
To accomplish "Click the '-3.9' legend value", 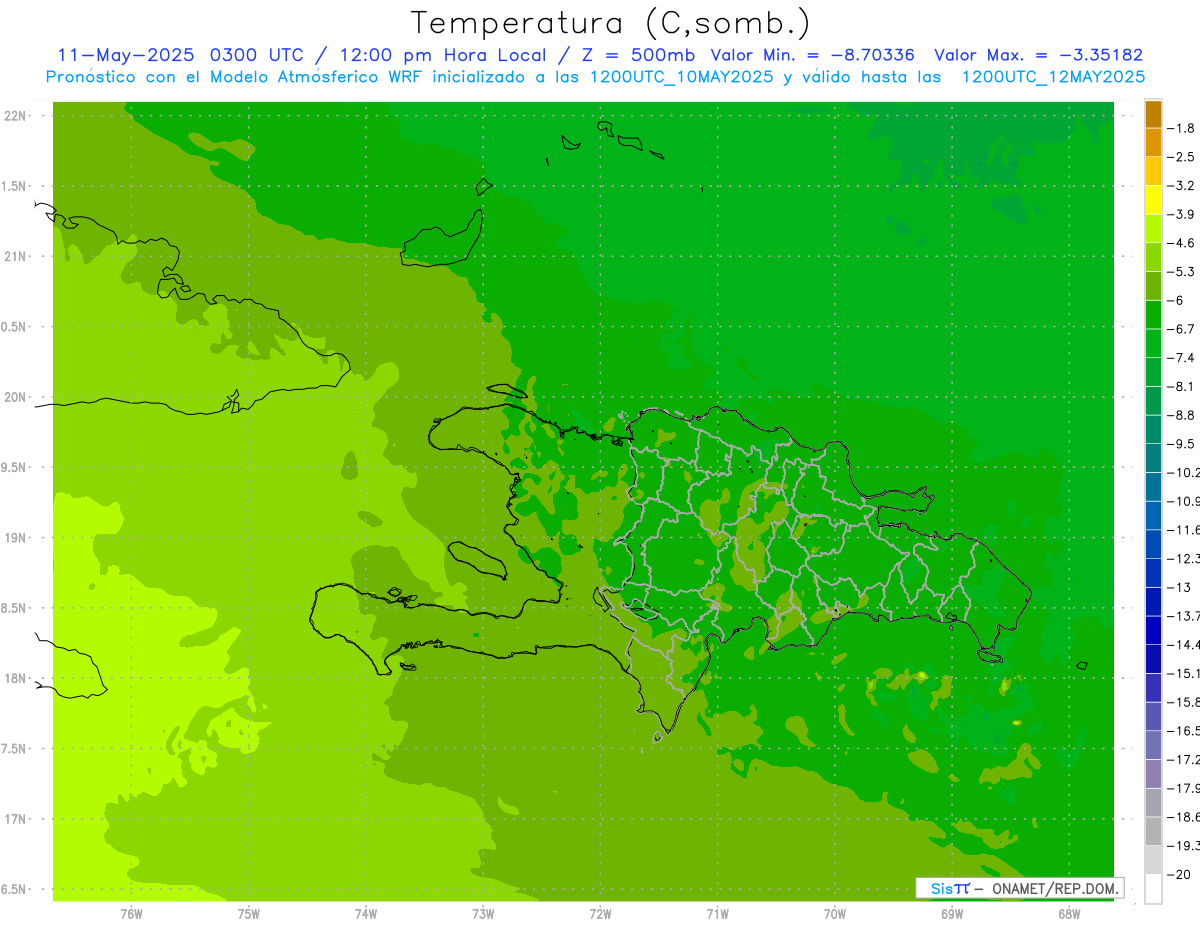I will pos(1181,214).
